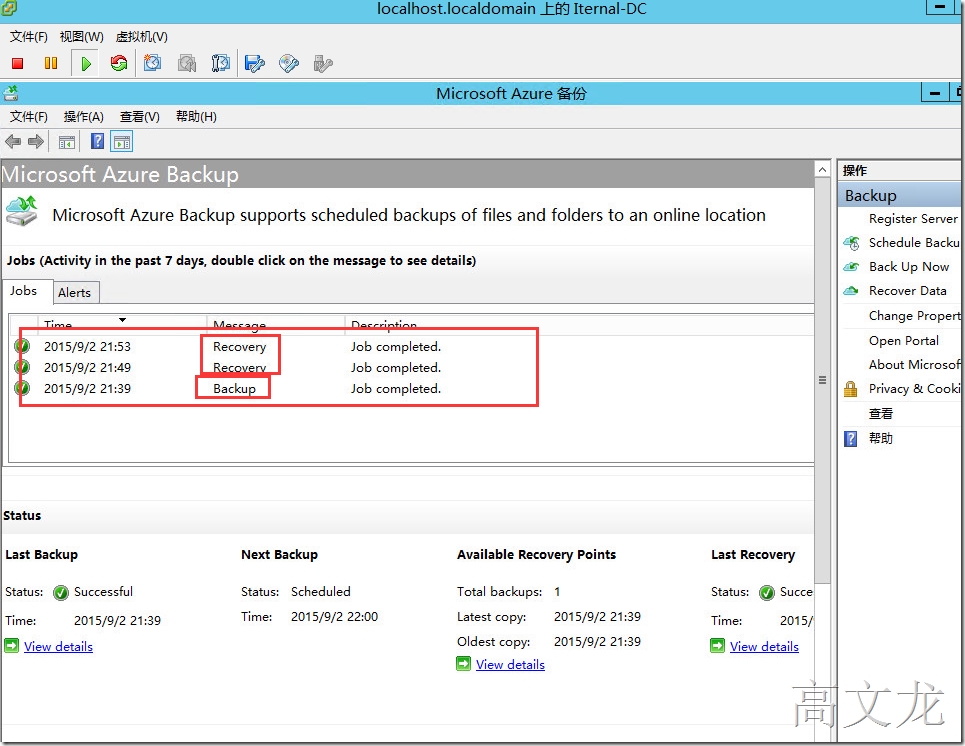Image resolution: width=965 pixels, height=746 pixels.
Task: Click Schedule Backup action
Action: point(914,243)
